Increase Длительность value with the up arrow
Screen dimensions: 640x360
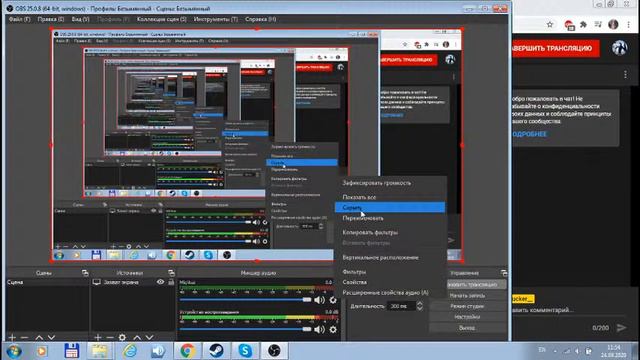tap(419, 303)
